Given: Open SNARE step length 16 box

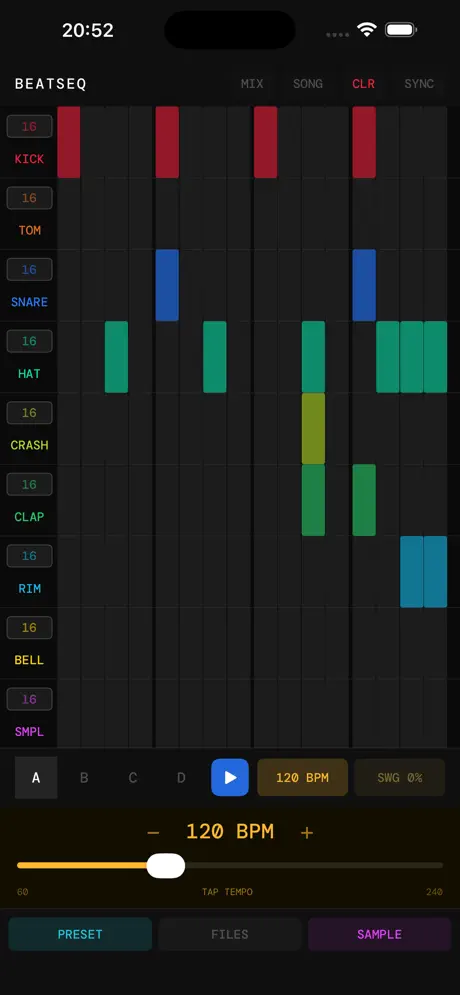Looking at the screenshot, I should point(29,270).
